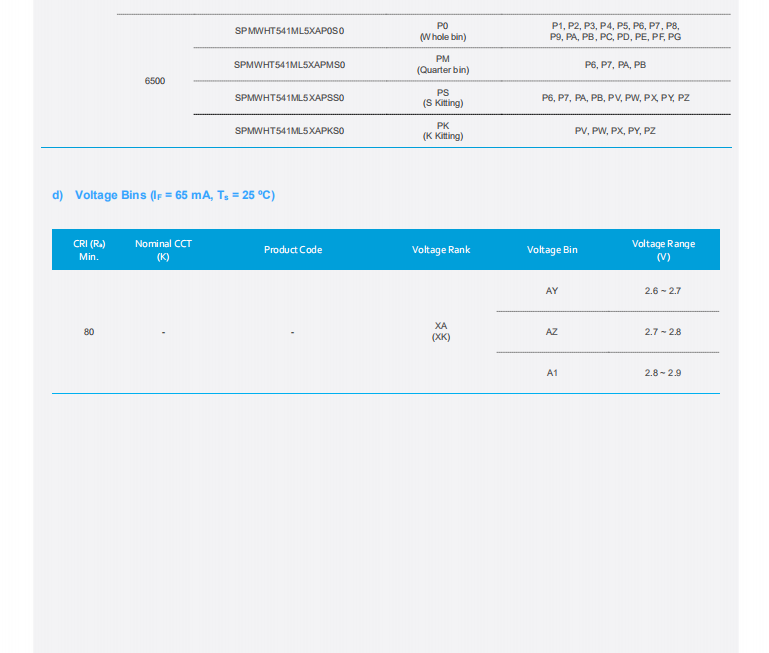Image resolution: width=769 pixels, height=653 pixels.
Task: Select product code SPMWHT541ML5XAPKS0
Action: point(289,131)
